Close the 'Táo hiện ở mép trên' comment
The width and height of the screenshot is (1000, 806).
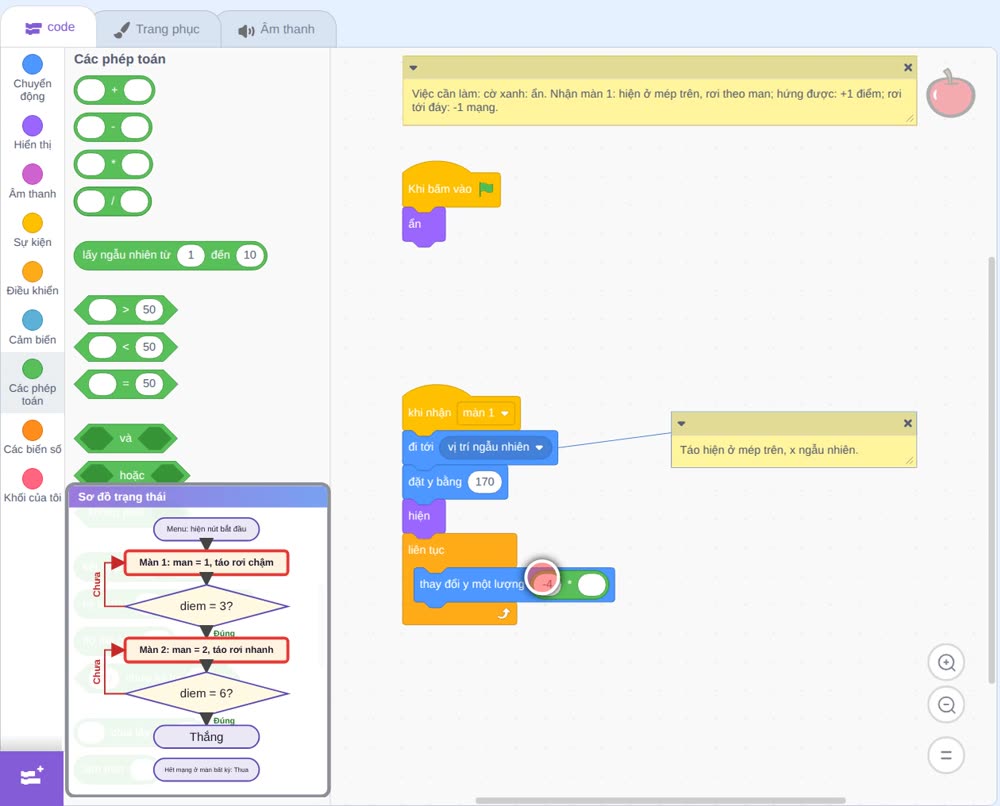click(x=908, y=423)
